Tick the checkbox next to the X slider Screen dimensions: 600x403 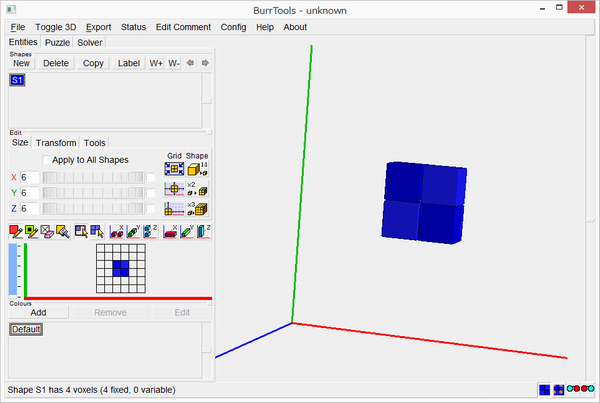(x=150, y=177)
